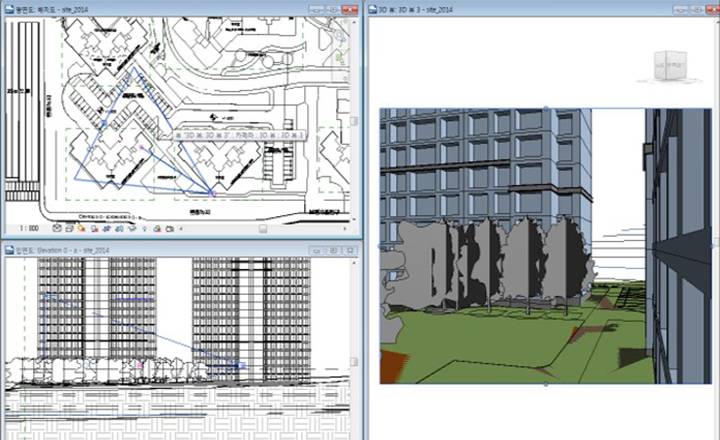
Task: Open the Detail Level menu in plan view
Action: coord(57,228)
